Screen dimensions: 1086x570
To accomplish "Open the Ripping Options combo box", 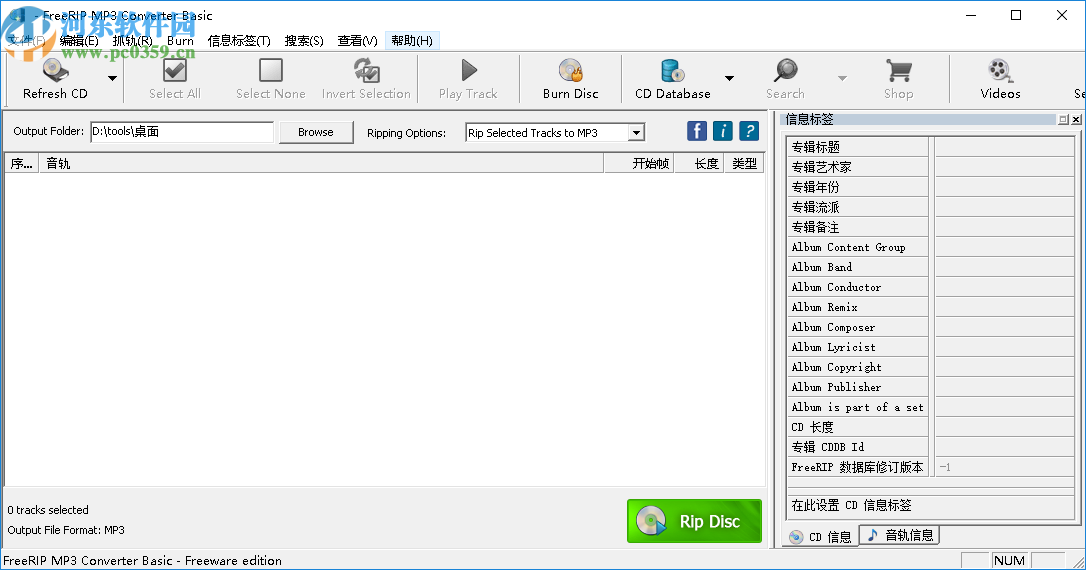I will point(555,132).
